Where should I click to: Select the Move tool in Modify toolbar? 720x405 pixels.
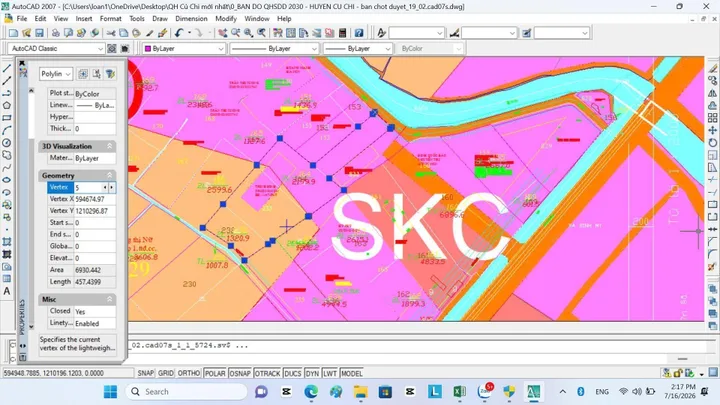coord(712,130)
